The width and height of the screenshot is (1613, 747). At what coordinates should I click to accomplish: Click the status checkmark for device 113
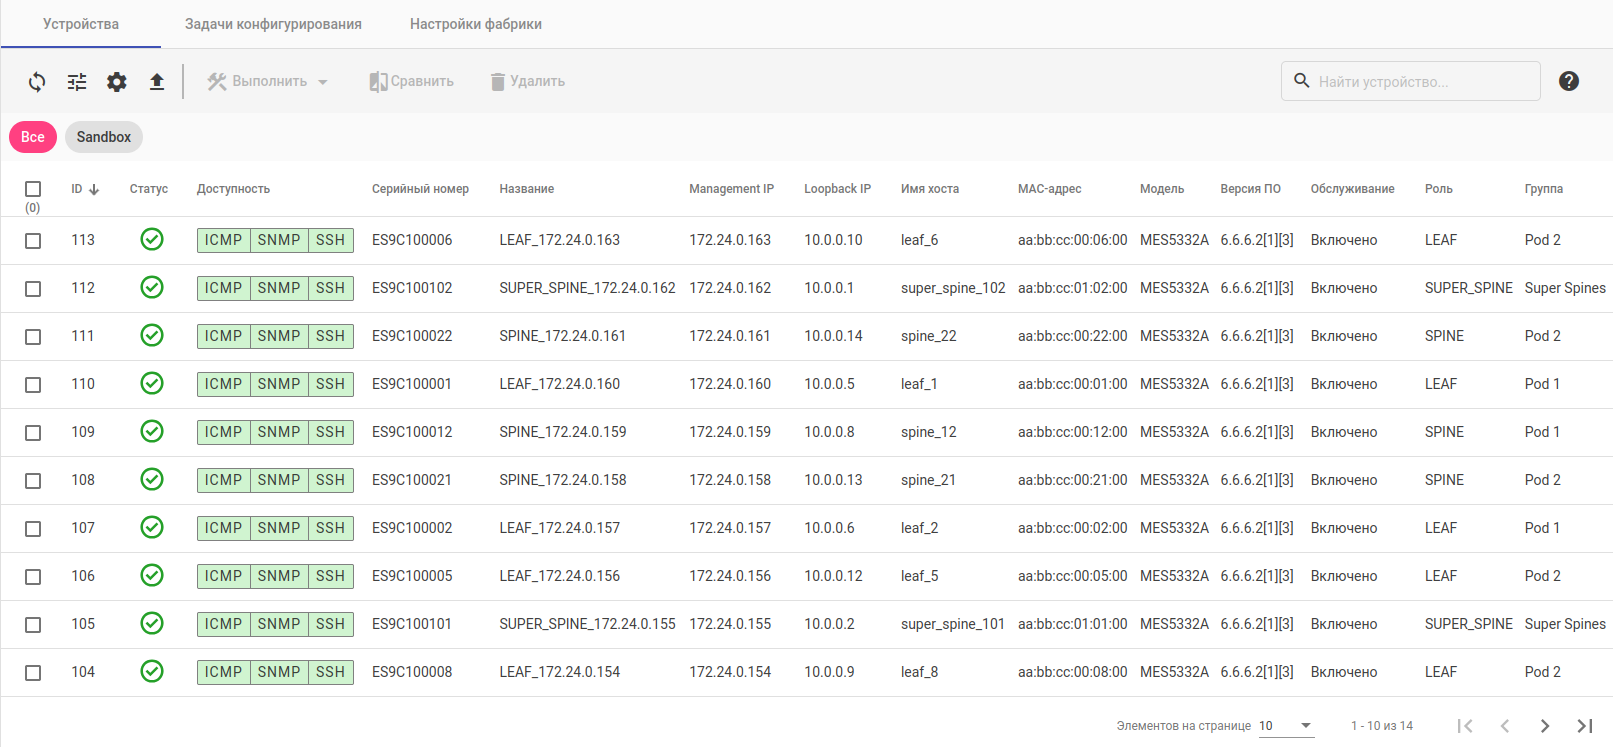point(152,239)
